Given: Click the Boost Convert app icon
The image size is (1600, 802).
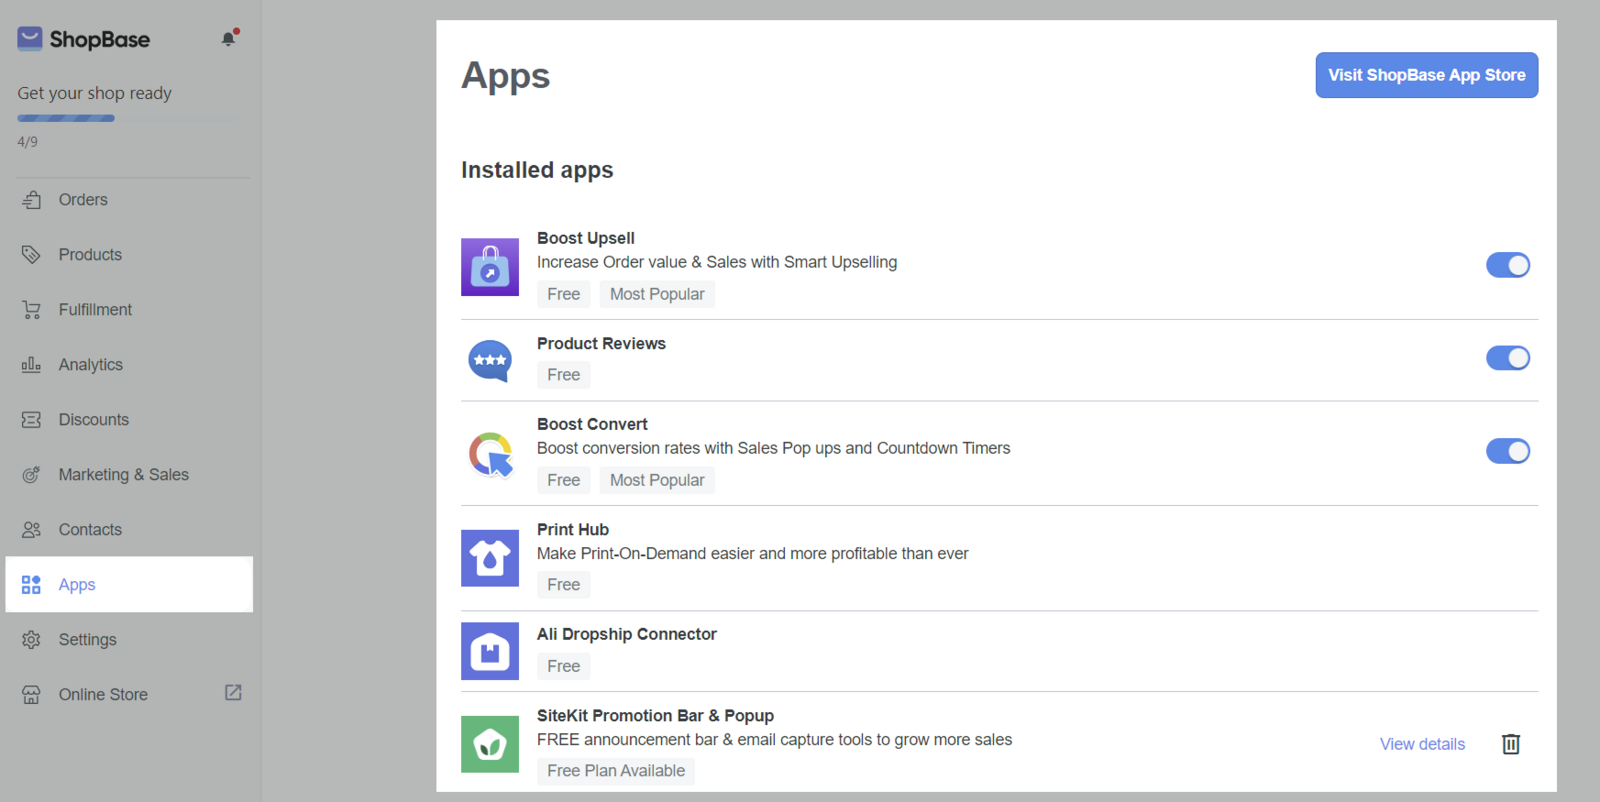Looking at the screenshot, I should 490,454.
